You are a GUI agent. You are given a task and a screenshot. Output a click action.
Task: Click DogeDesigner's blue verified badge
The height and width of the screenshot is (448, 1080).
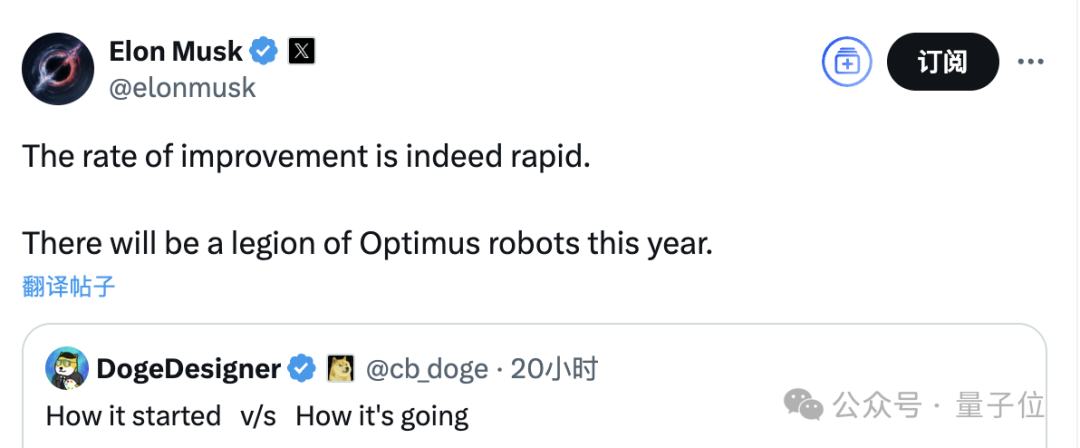pyautogui.click(x=302, y=369)
